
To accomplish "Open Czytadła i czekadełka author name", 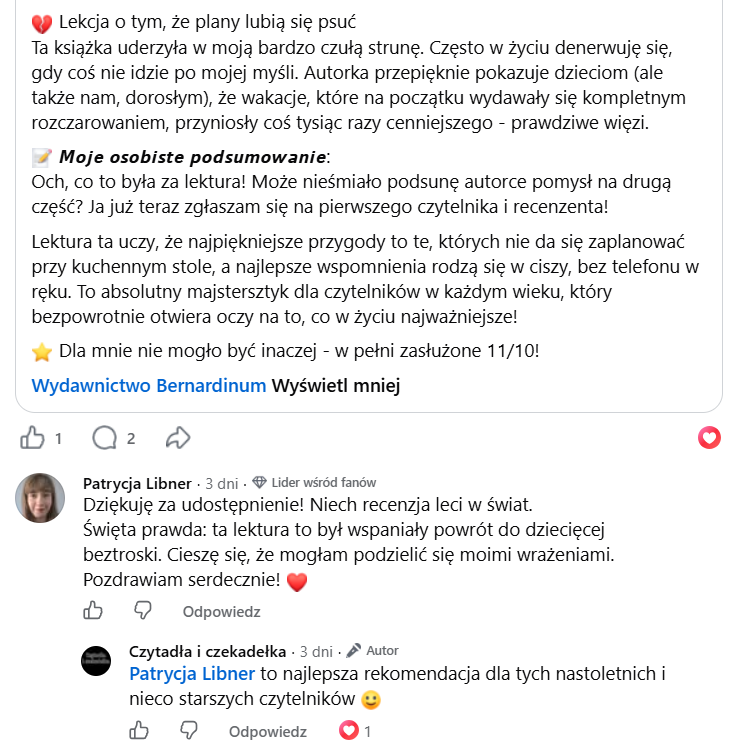I will [x=208, y=651].
